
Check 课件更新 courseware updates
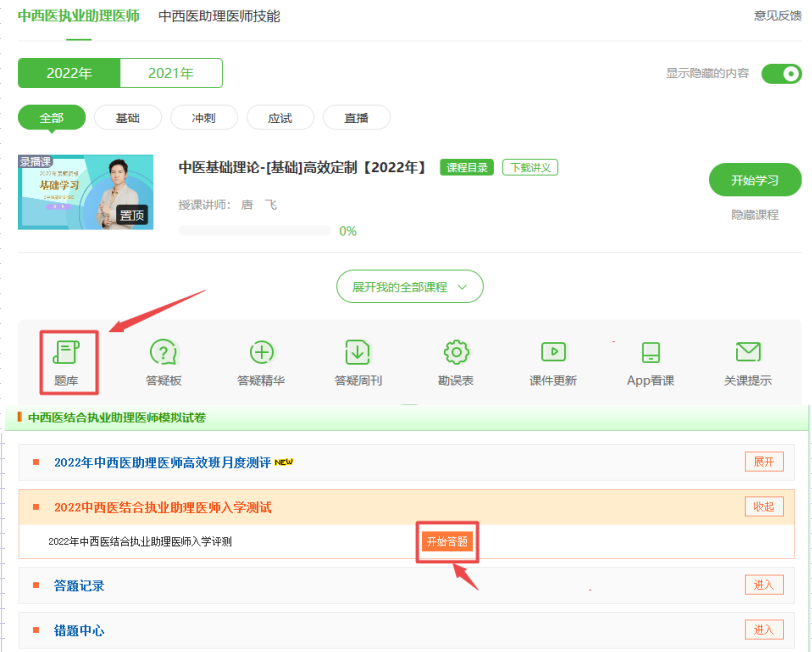(553, 362)
